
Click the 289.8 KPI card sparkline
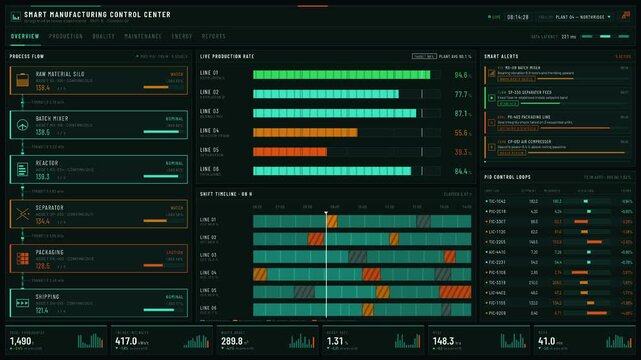(302, 341)
